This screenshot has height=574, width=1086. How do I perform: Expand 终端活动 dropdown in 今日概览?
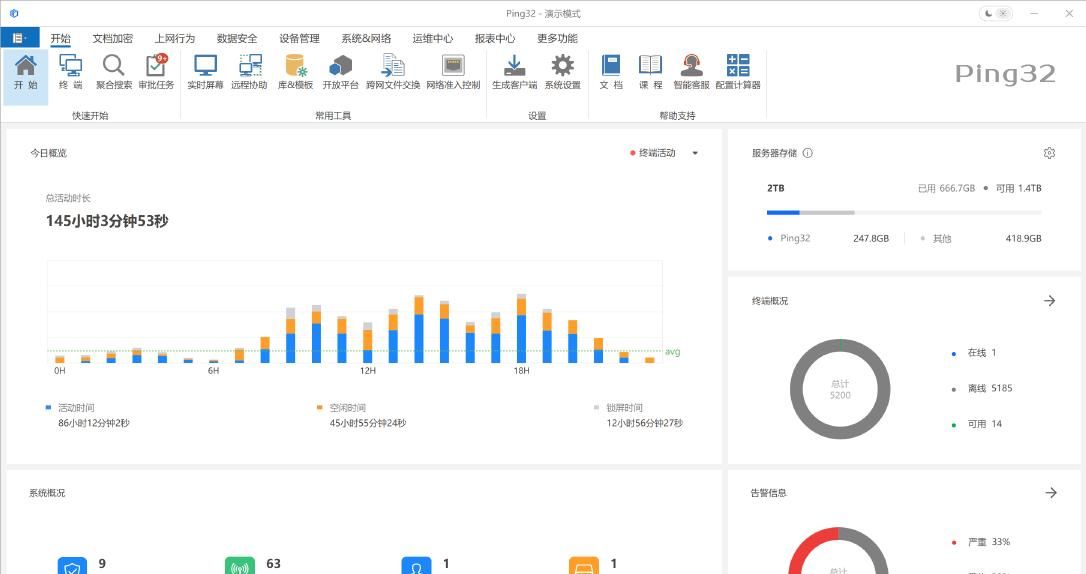(x=695, y=153)
